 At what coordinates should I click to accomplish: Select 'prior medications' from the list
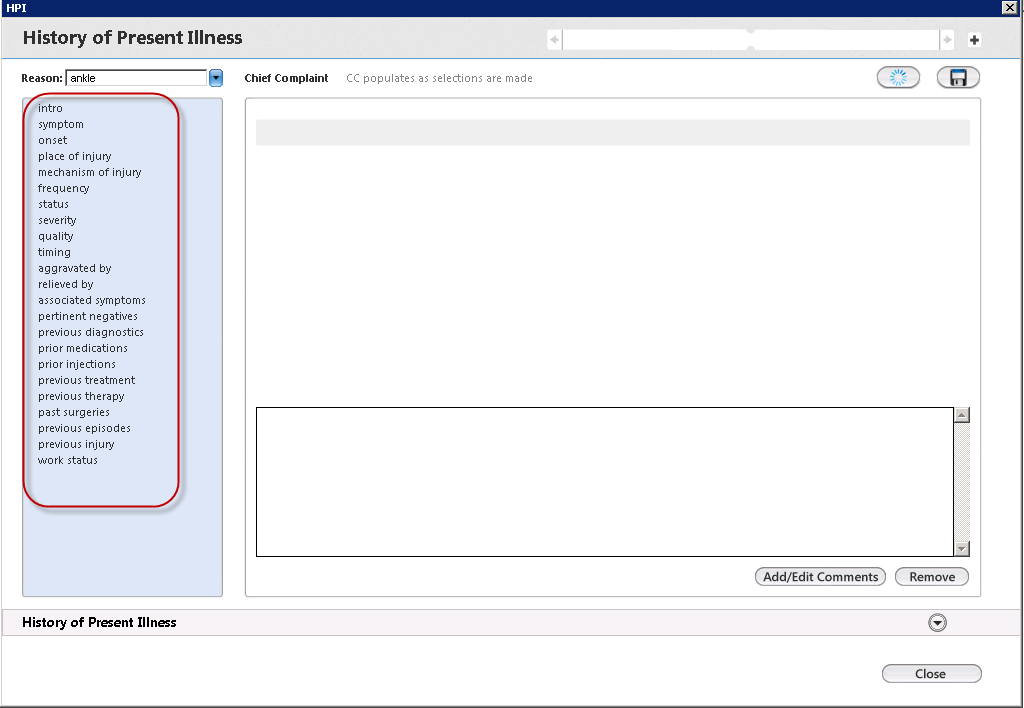pyautogui.click(x=82, y=348)
